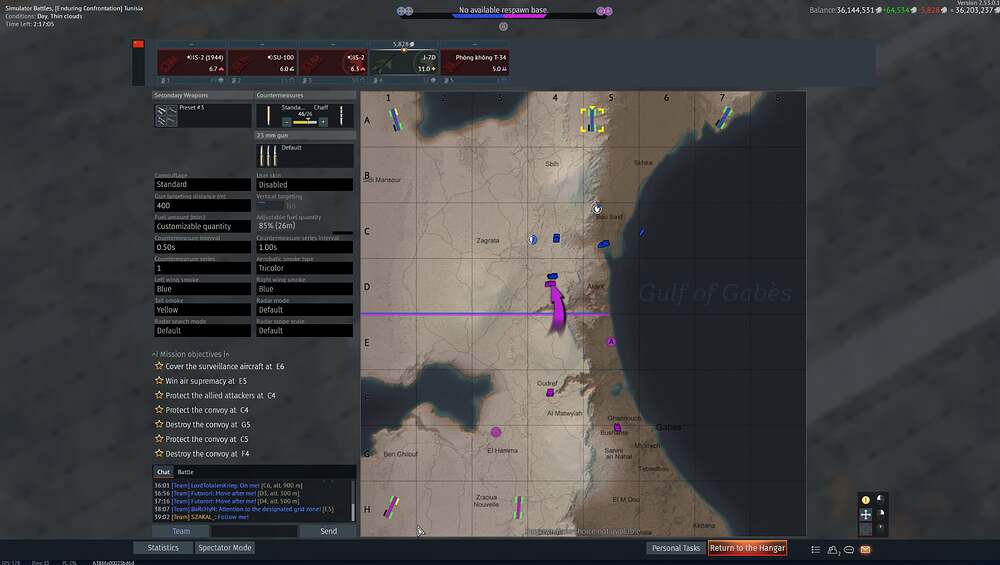Image resolution: width=1000 pixels, height=565 pixels.
Task: Click objective Win air supremacy at E5
Action: tap(201, 381)
